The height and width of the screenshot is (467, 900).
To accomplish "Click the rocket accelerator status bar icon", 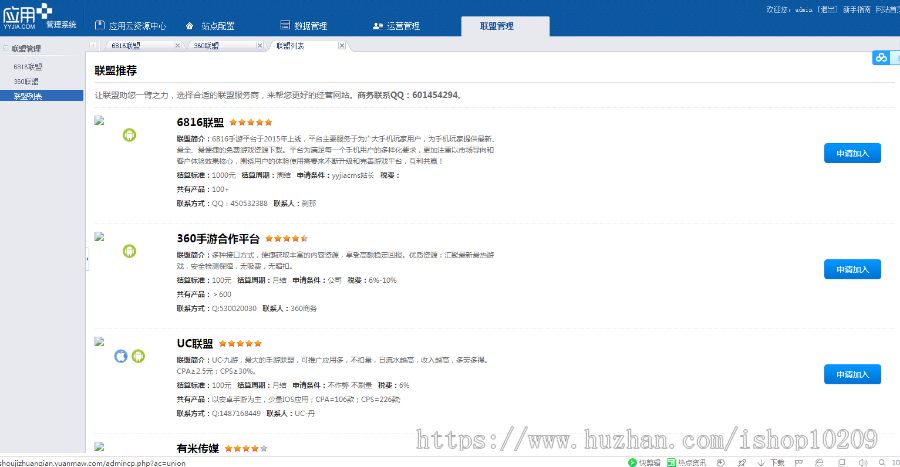I will point(742,462).
